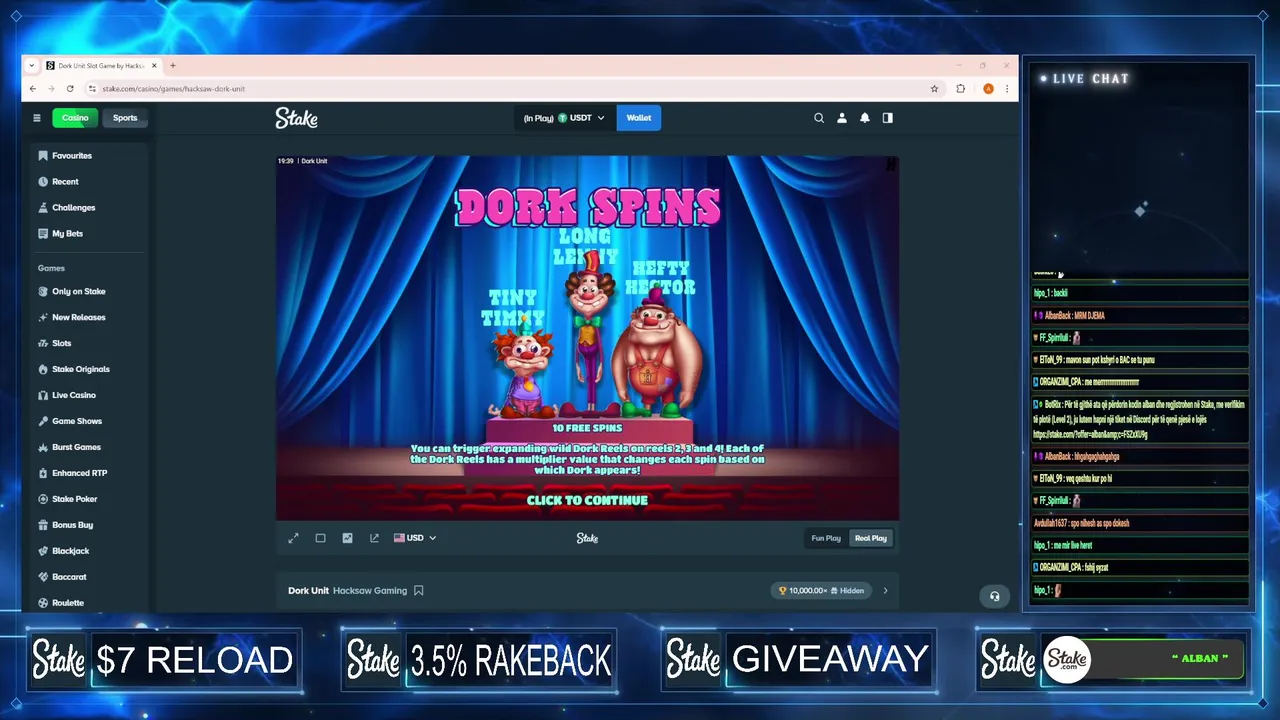The height and width of the screenshot is (720, 1280).
Task: Open New Releases category
Action: (79, 318)
